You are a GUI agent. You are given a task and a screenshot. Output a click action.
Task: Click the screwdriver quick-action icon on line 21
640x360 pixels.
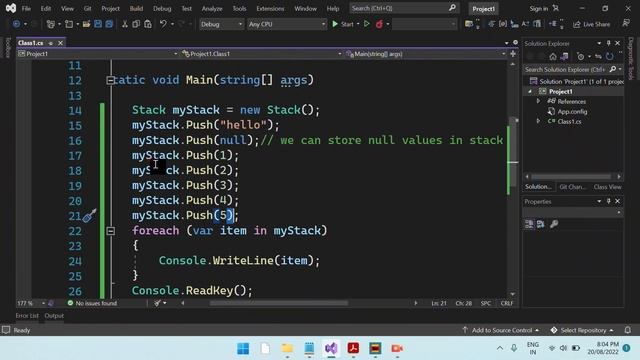[89, 215]
